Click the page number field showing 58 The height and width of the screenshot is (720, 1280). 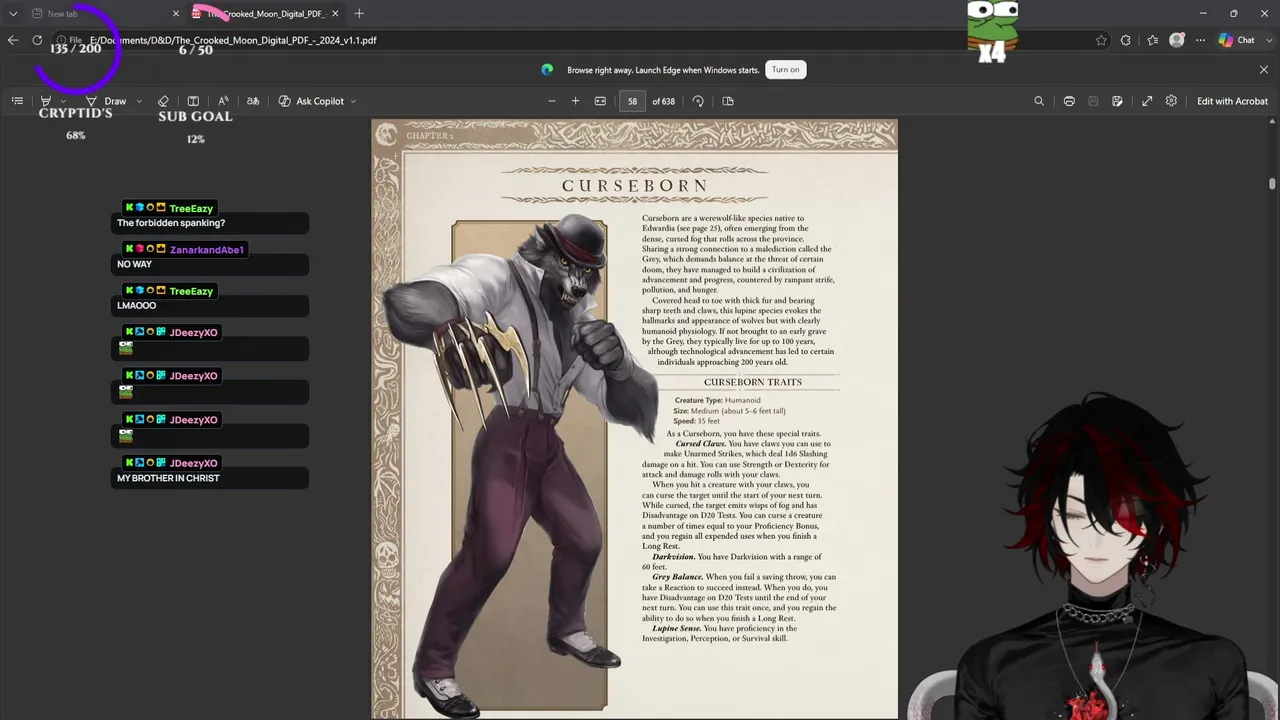(632, 101)
